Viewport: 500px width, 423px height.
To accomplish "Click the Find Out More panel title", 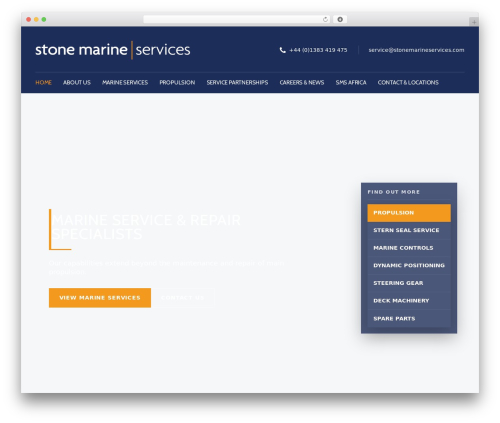I will tap(394, 192).
